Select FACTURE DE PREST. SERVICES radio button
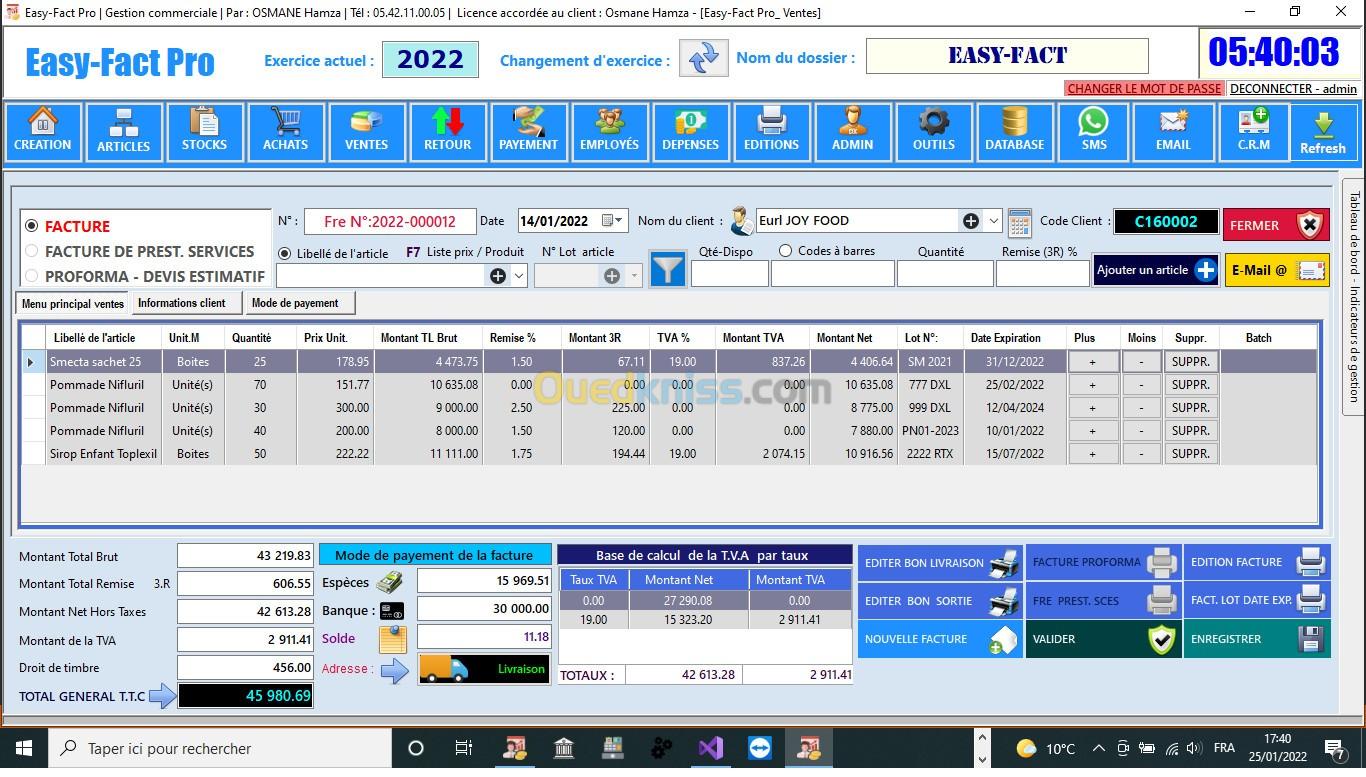This screenshot has height=777, width=1366. pyautogui.click(x=32, y=251)
